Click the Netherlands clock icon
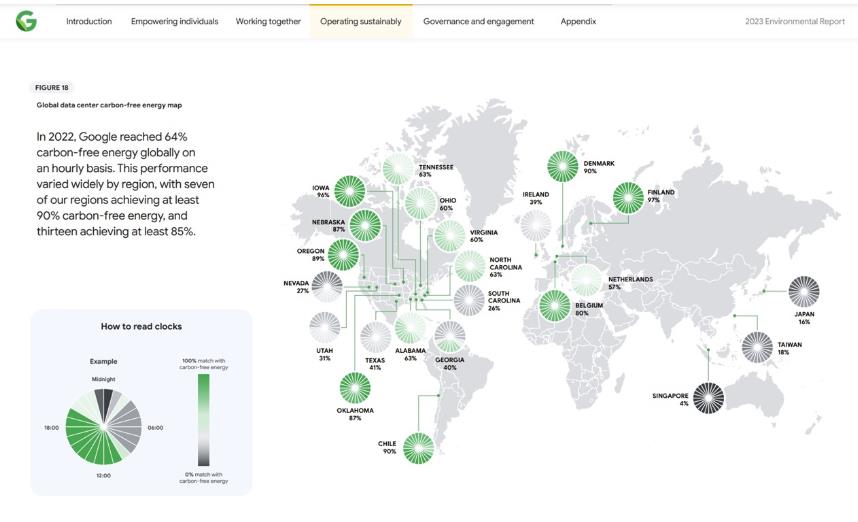Viewport: 858px width, 522px height. tap(587, 280)
